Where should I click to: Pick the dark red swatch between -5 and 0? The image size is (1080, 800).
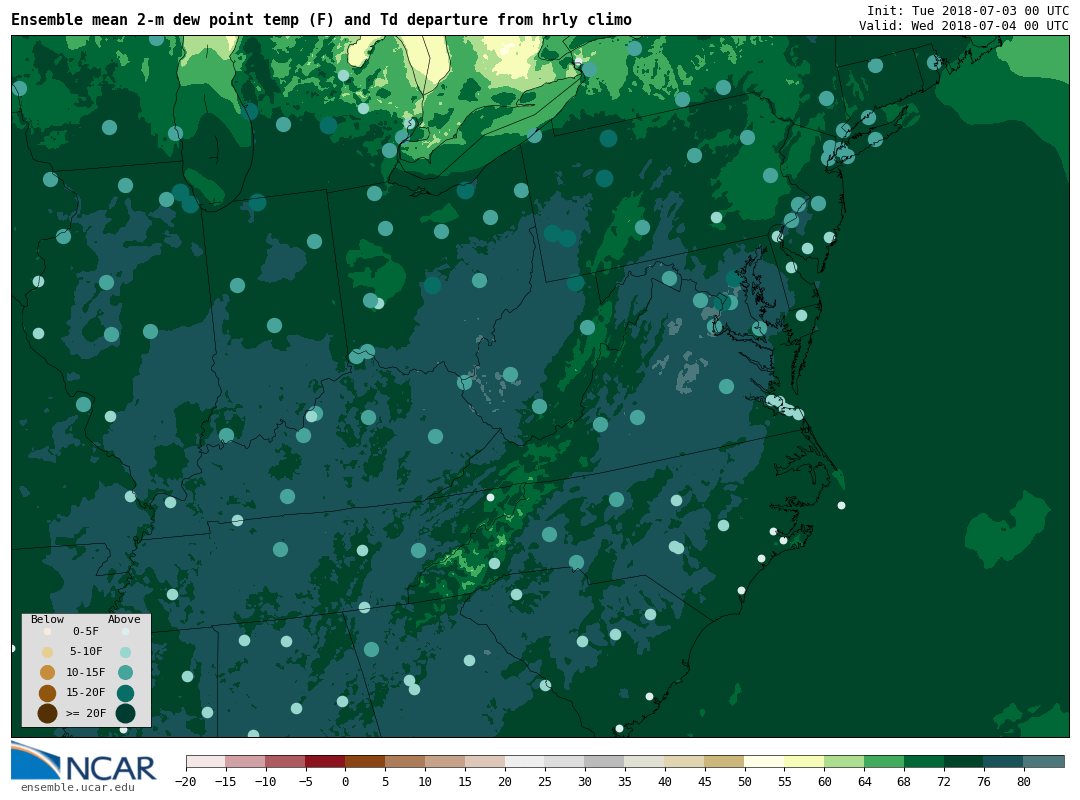(325, 761)
